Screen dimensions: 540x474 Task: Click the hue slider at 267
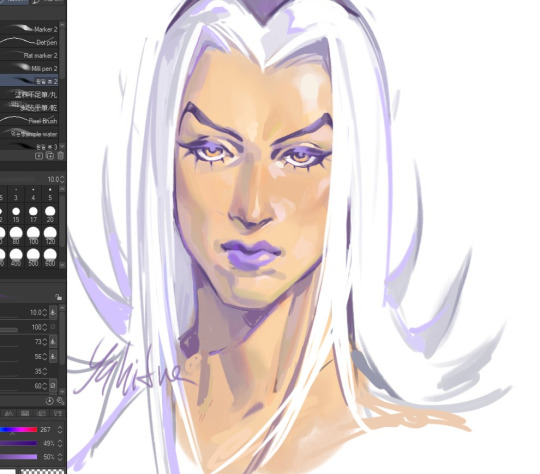(19, 430)
